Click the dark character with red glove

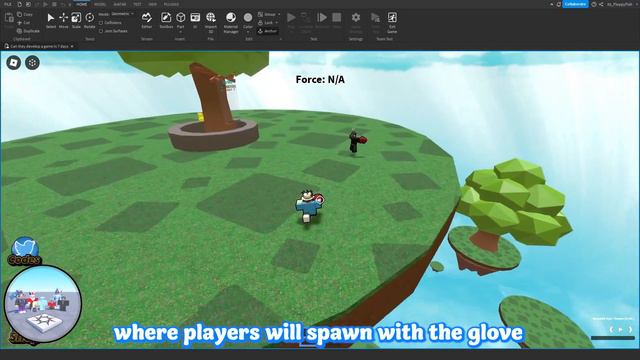pyautogui.click(x=357, y=142)
